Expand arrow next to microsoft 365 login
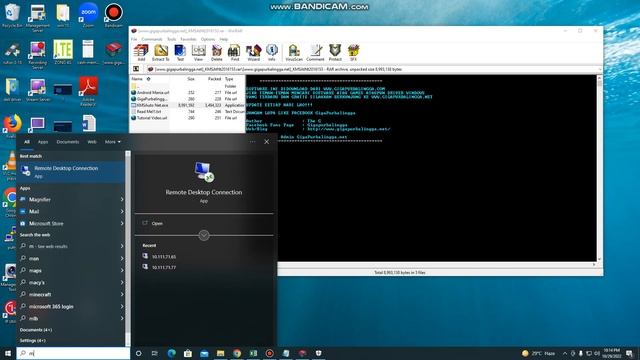The height and width of the screenshot is (360, 640). click(x=122, y=306)
